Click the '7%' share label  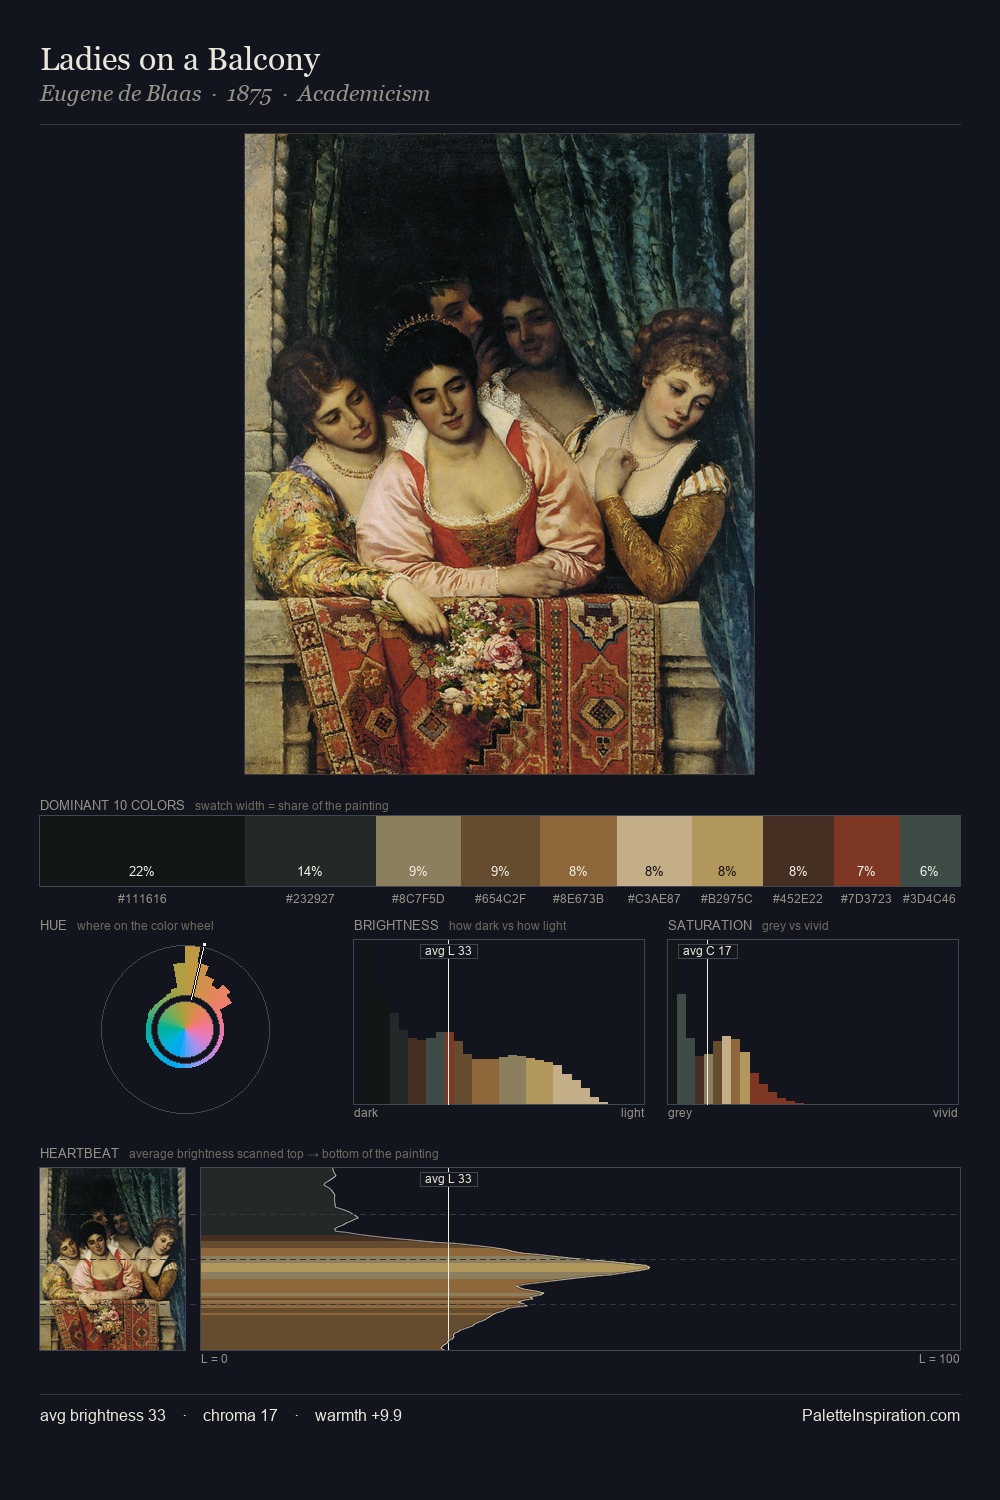point(866,871)
